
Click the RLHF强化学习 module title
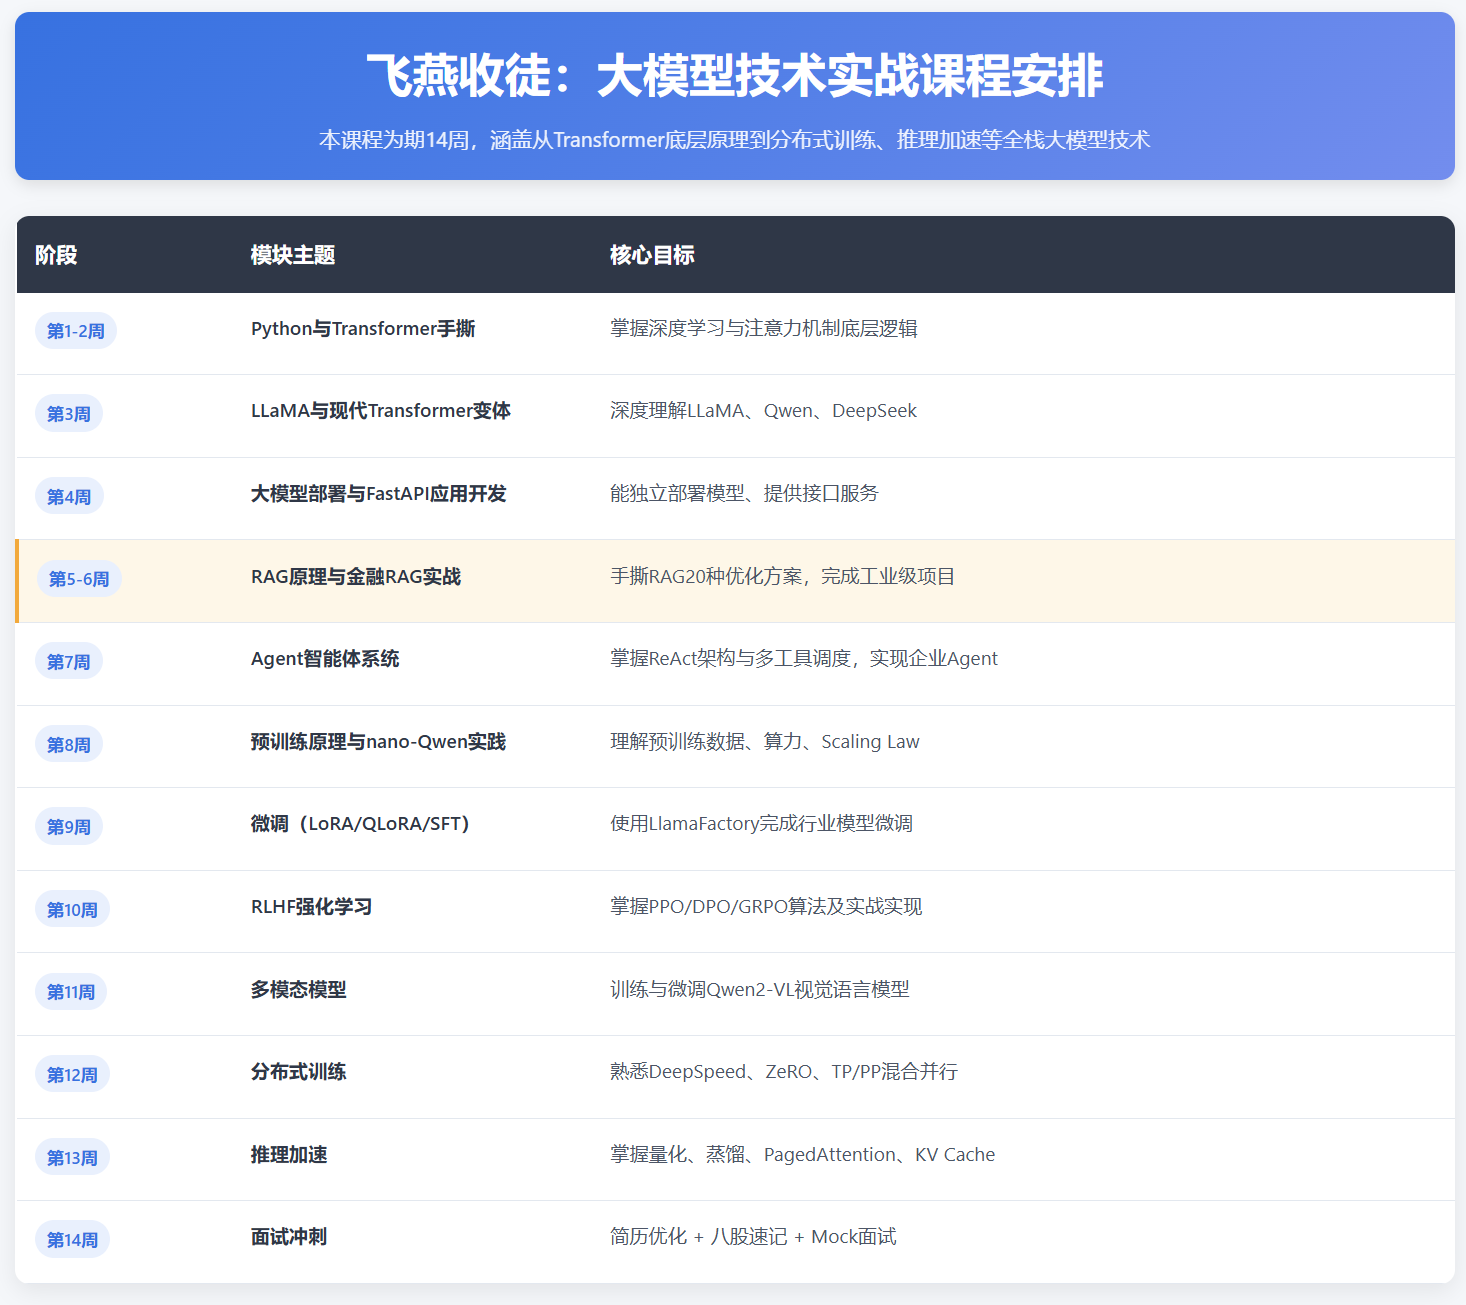[x=311, y=907]
